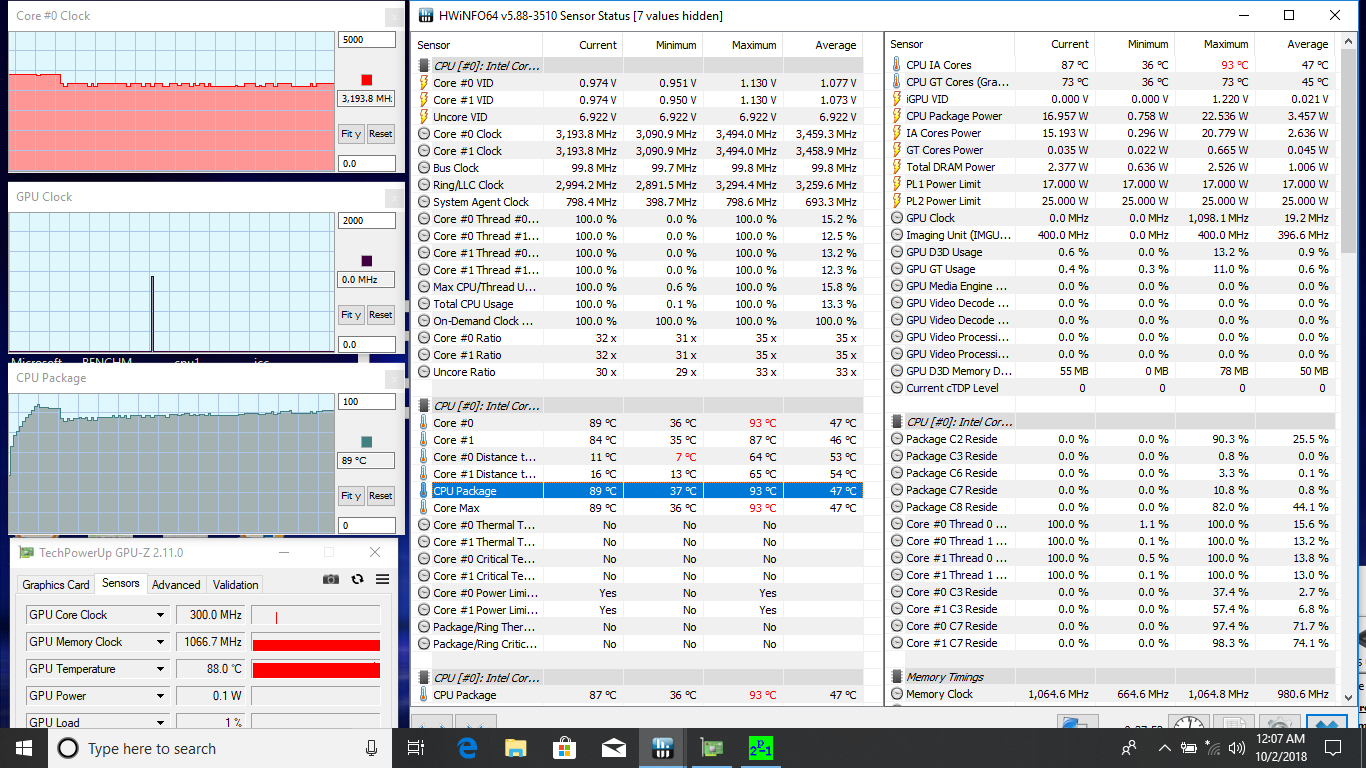Open the GPU Load dropdown

tap(160, 722)
